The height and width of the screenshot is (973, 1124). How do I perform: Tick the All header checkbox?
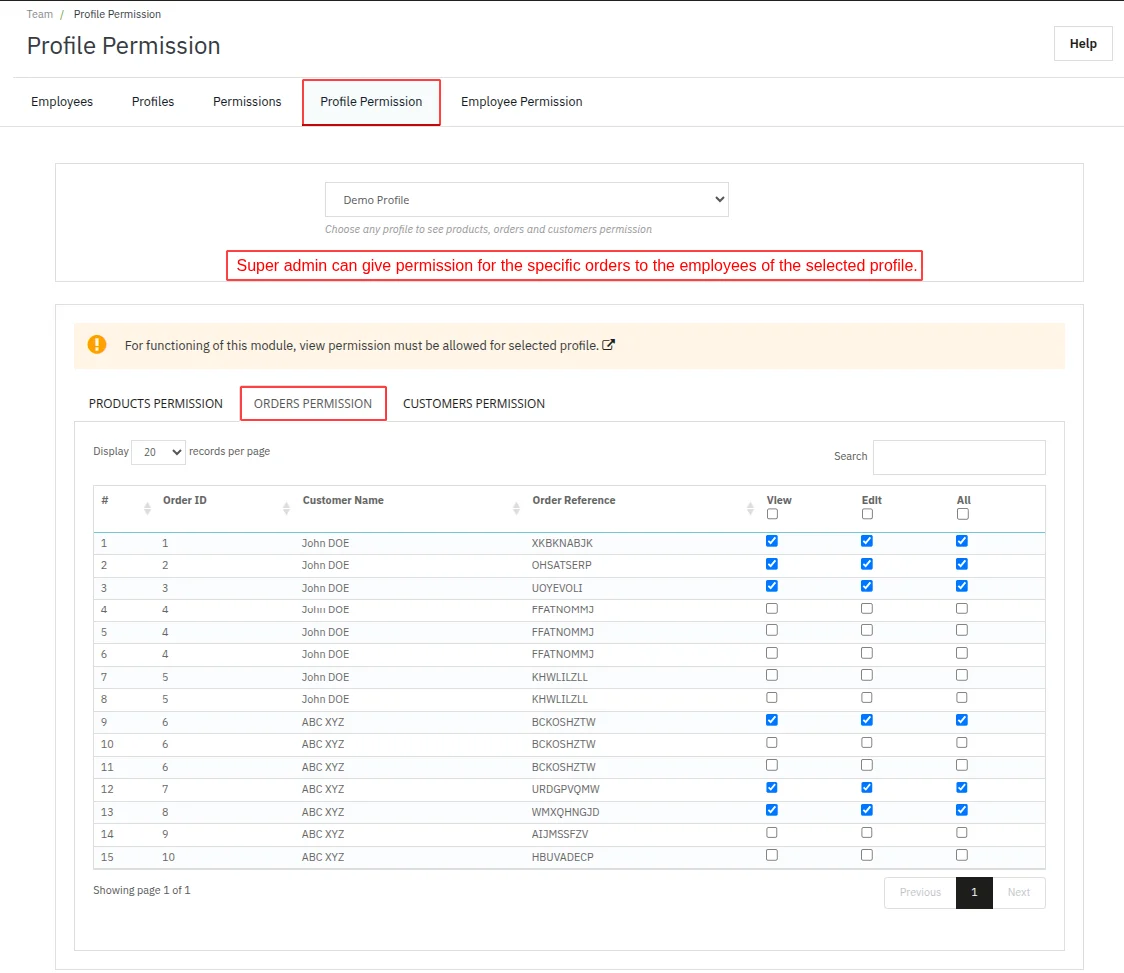pyautogui.click(x=962, y=514)
